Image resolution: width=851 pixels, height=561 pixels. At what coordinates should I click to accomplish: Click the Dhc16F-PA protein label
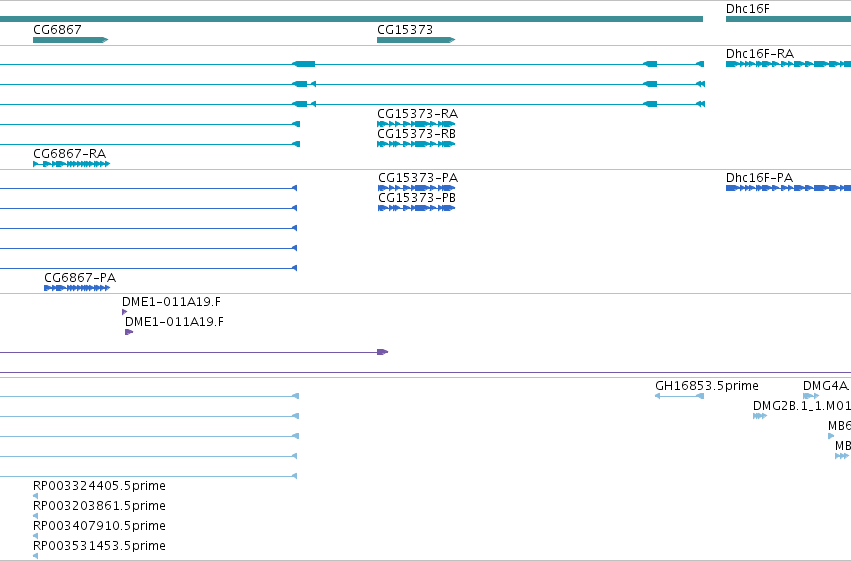(x=759, y=178)
